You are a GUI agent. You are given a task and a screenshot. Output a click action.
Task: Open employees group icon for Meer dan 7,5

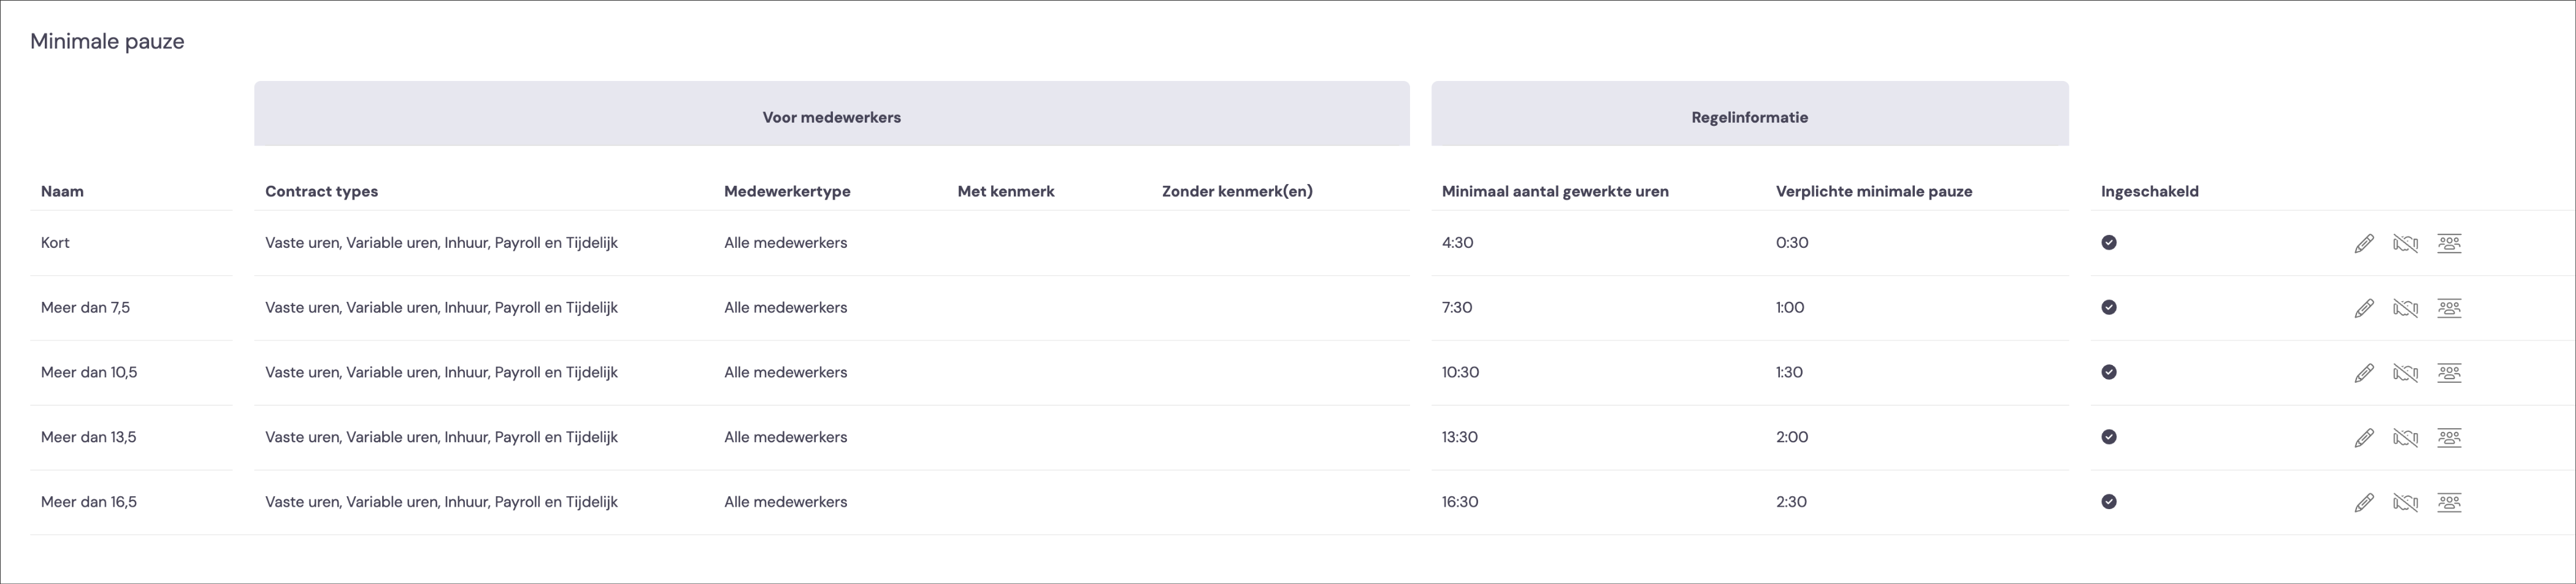coord(2449,308)
